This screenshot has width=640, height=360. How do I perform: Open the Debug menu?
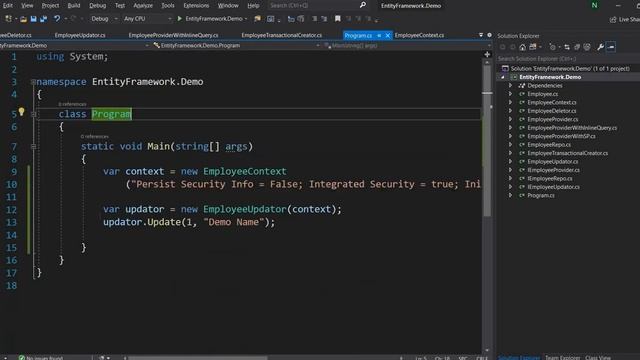pyautogui.click(x=98, y=6)
